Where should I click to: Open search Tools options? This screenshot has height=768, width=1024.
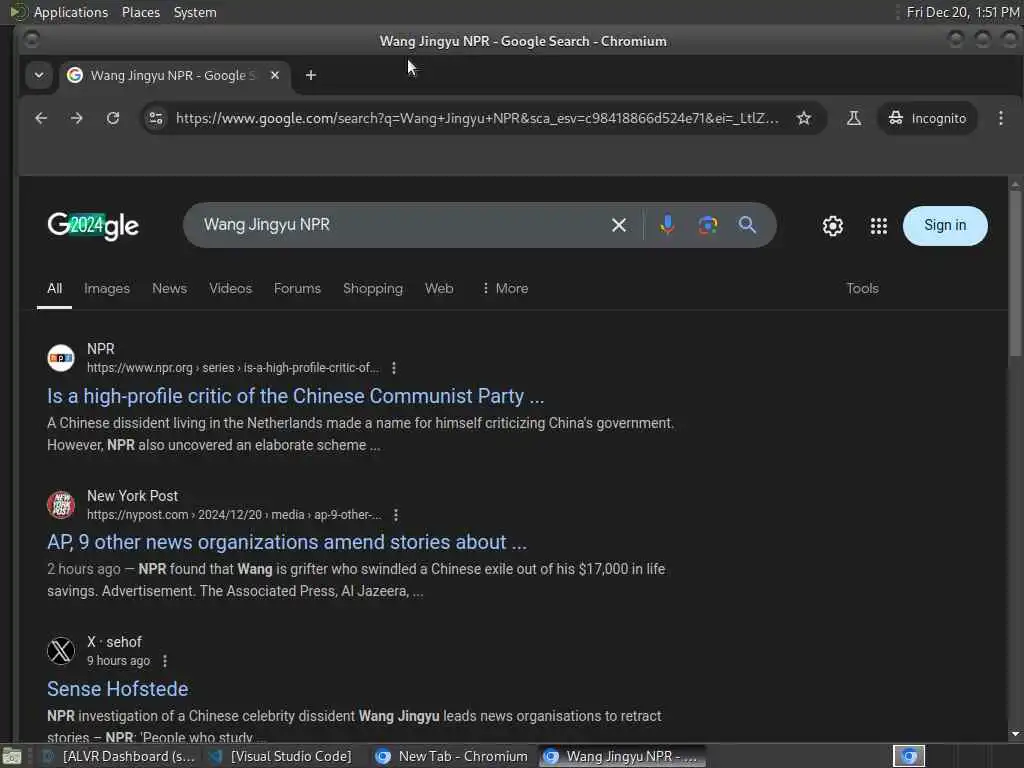(x=862, y=288)
